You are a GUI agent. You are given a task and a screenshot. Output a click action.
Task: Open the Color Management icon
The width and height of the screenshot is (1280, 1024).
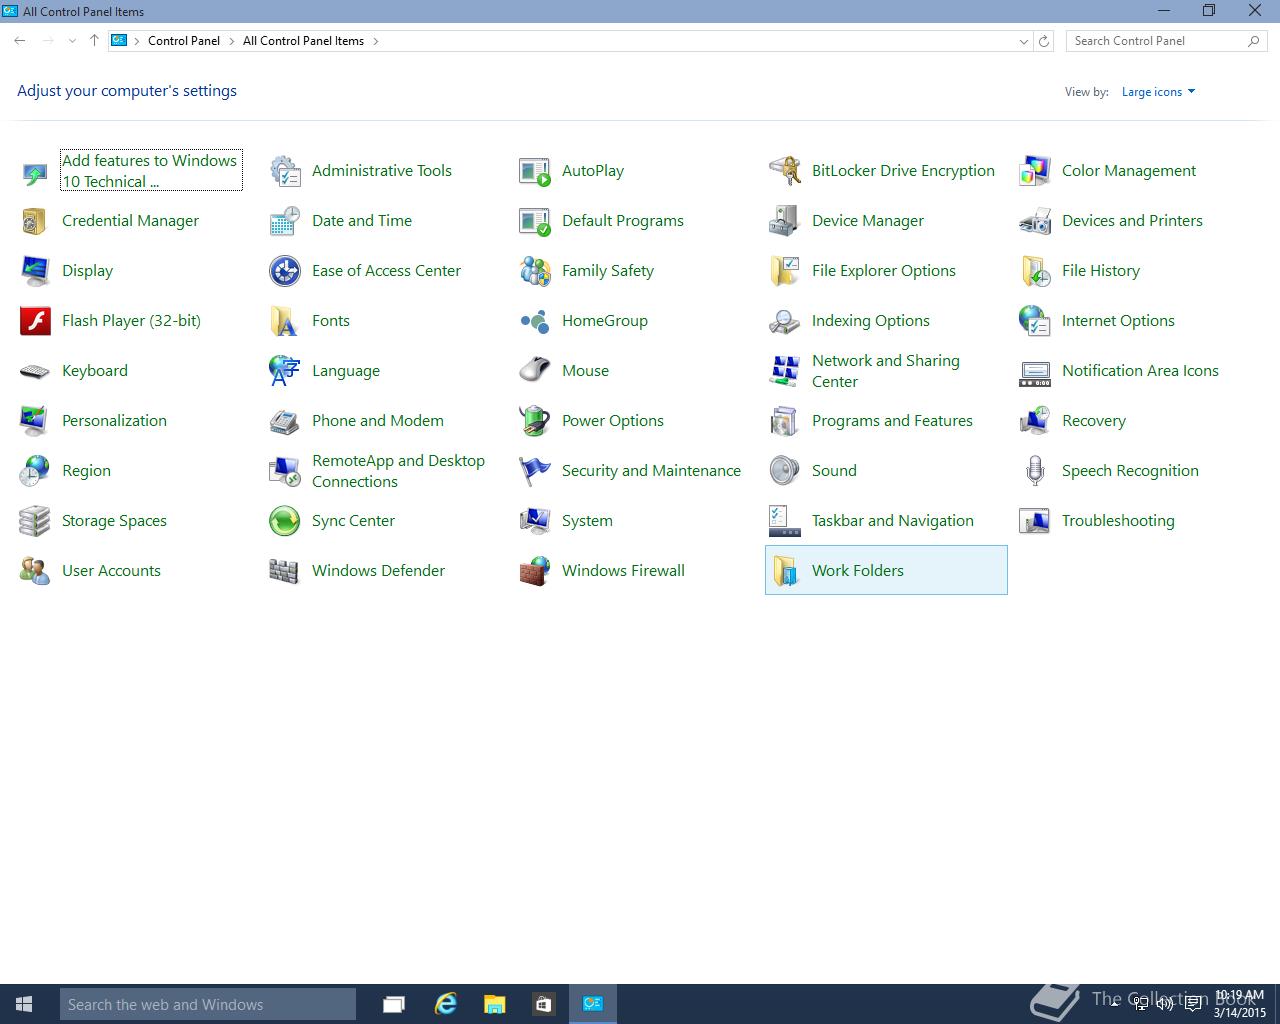point(1035,171)
